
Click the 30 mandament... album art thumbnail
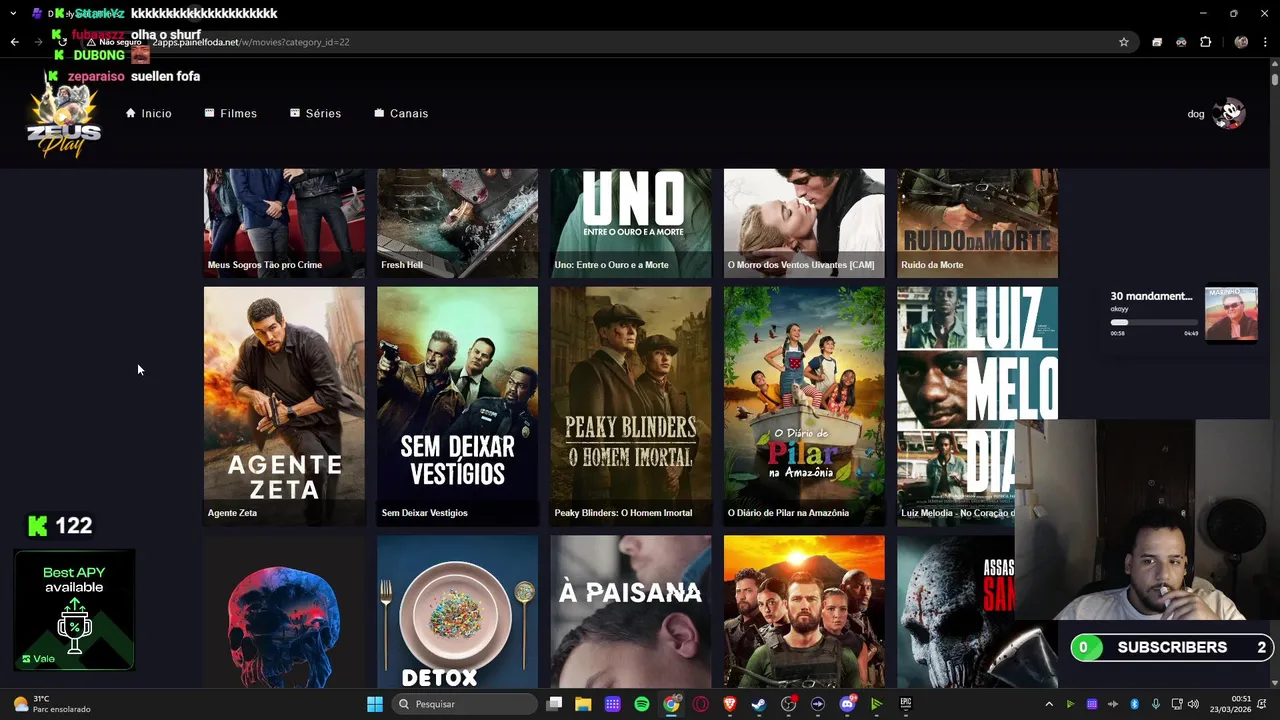(1231, 313)
